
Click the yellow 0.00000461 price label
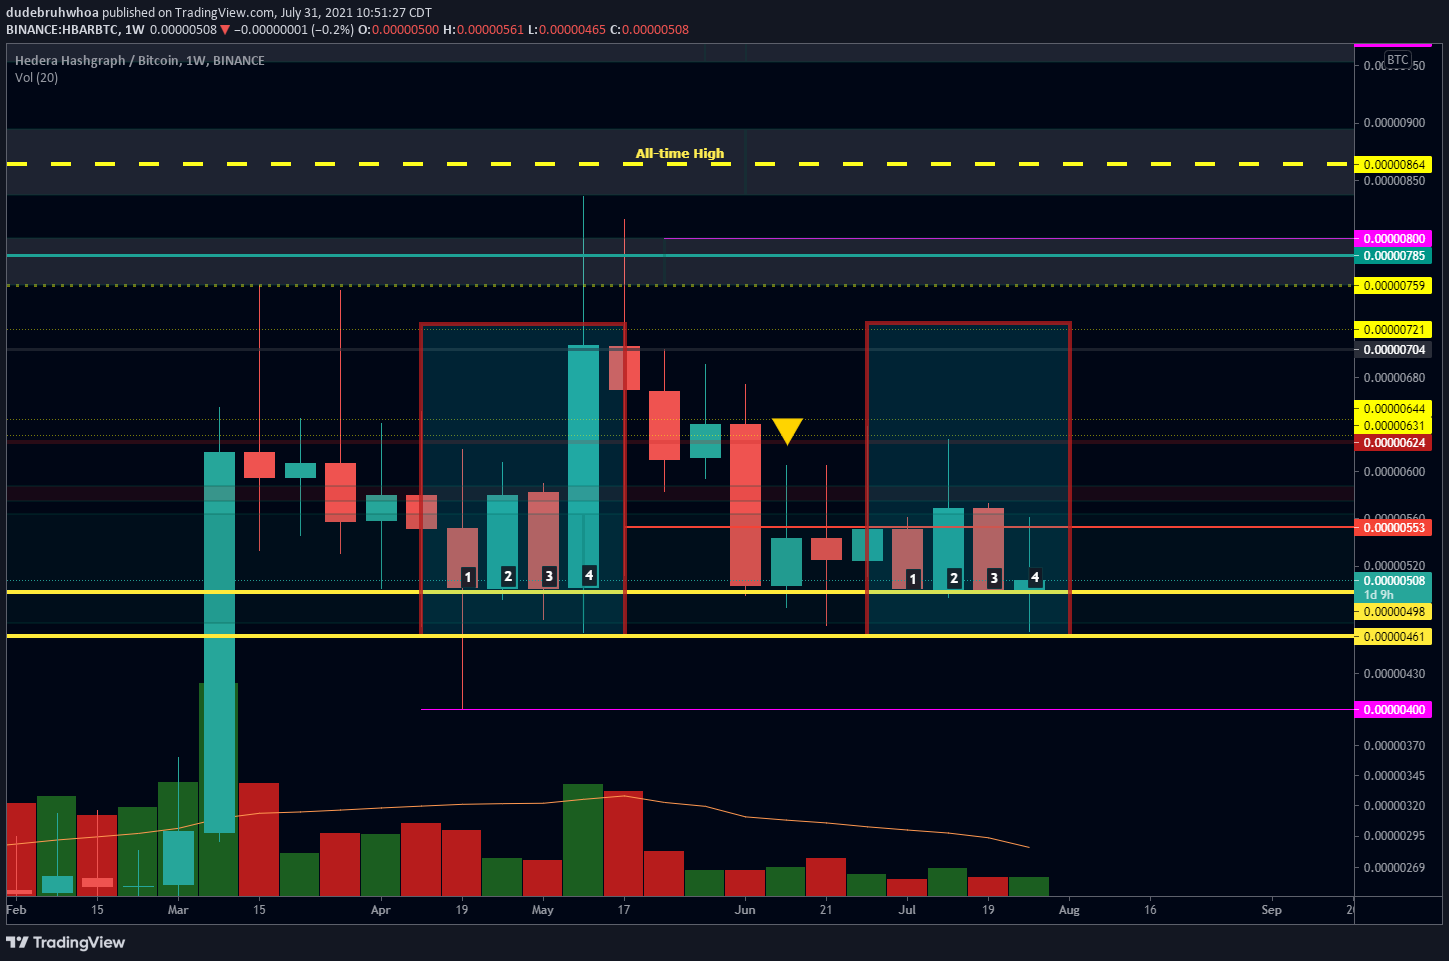pyautogui.click(x=1392, y=637)
